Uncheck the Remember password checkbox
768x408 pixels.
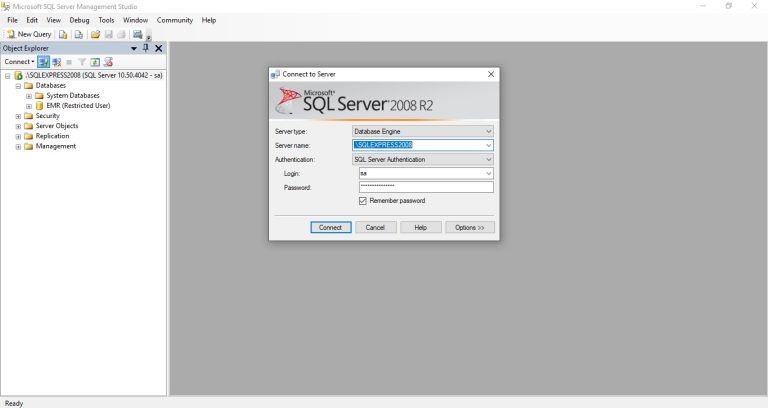(363, 201)
